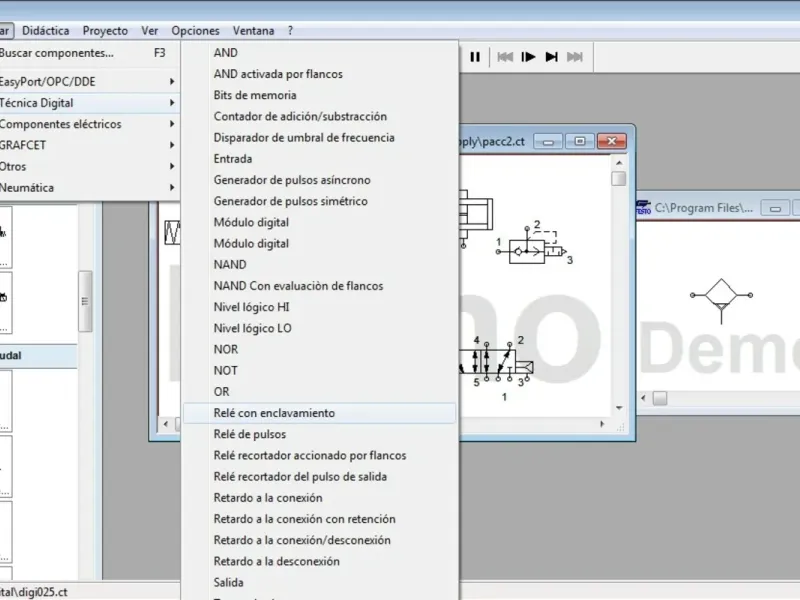Select Entrada component

[319, 159]
